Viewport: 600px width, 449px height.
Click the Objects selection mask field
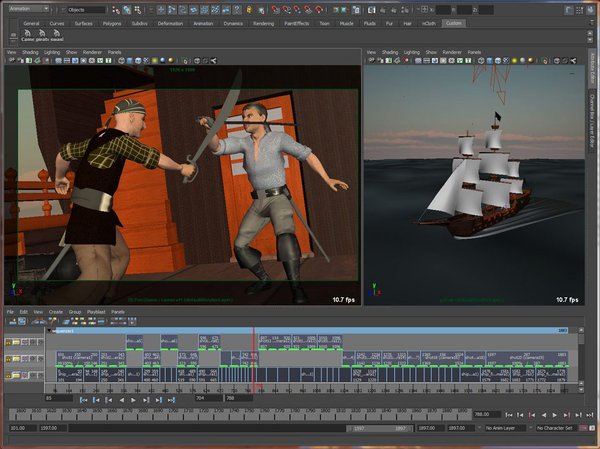86,10
